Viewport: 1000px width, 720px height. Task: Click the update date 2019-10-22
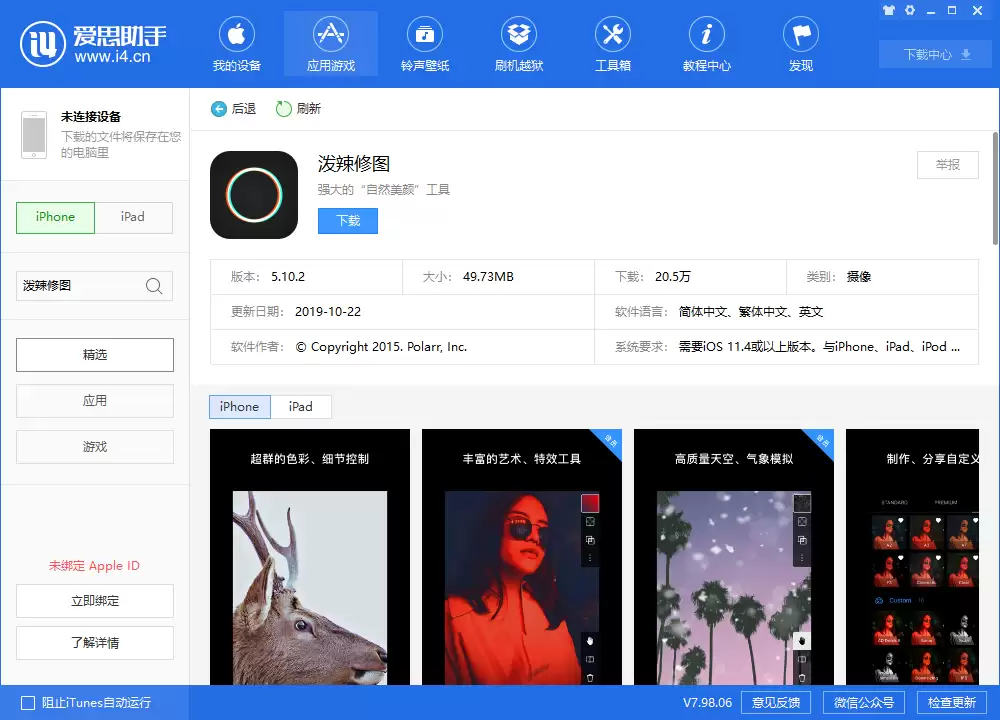point(328,312)
